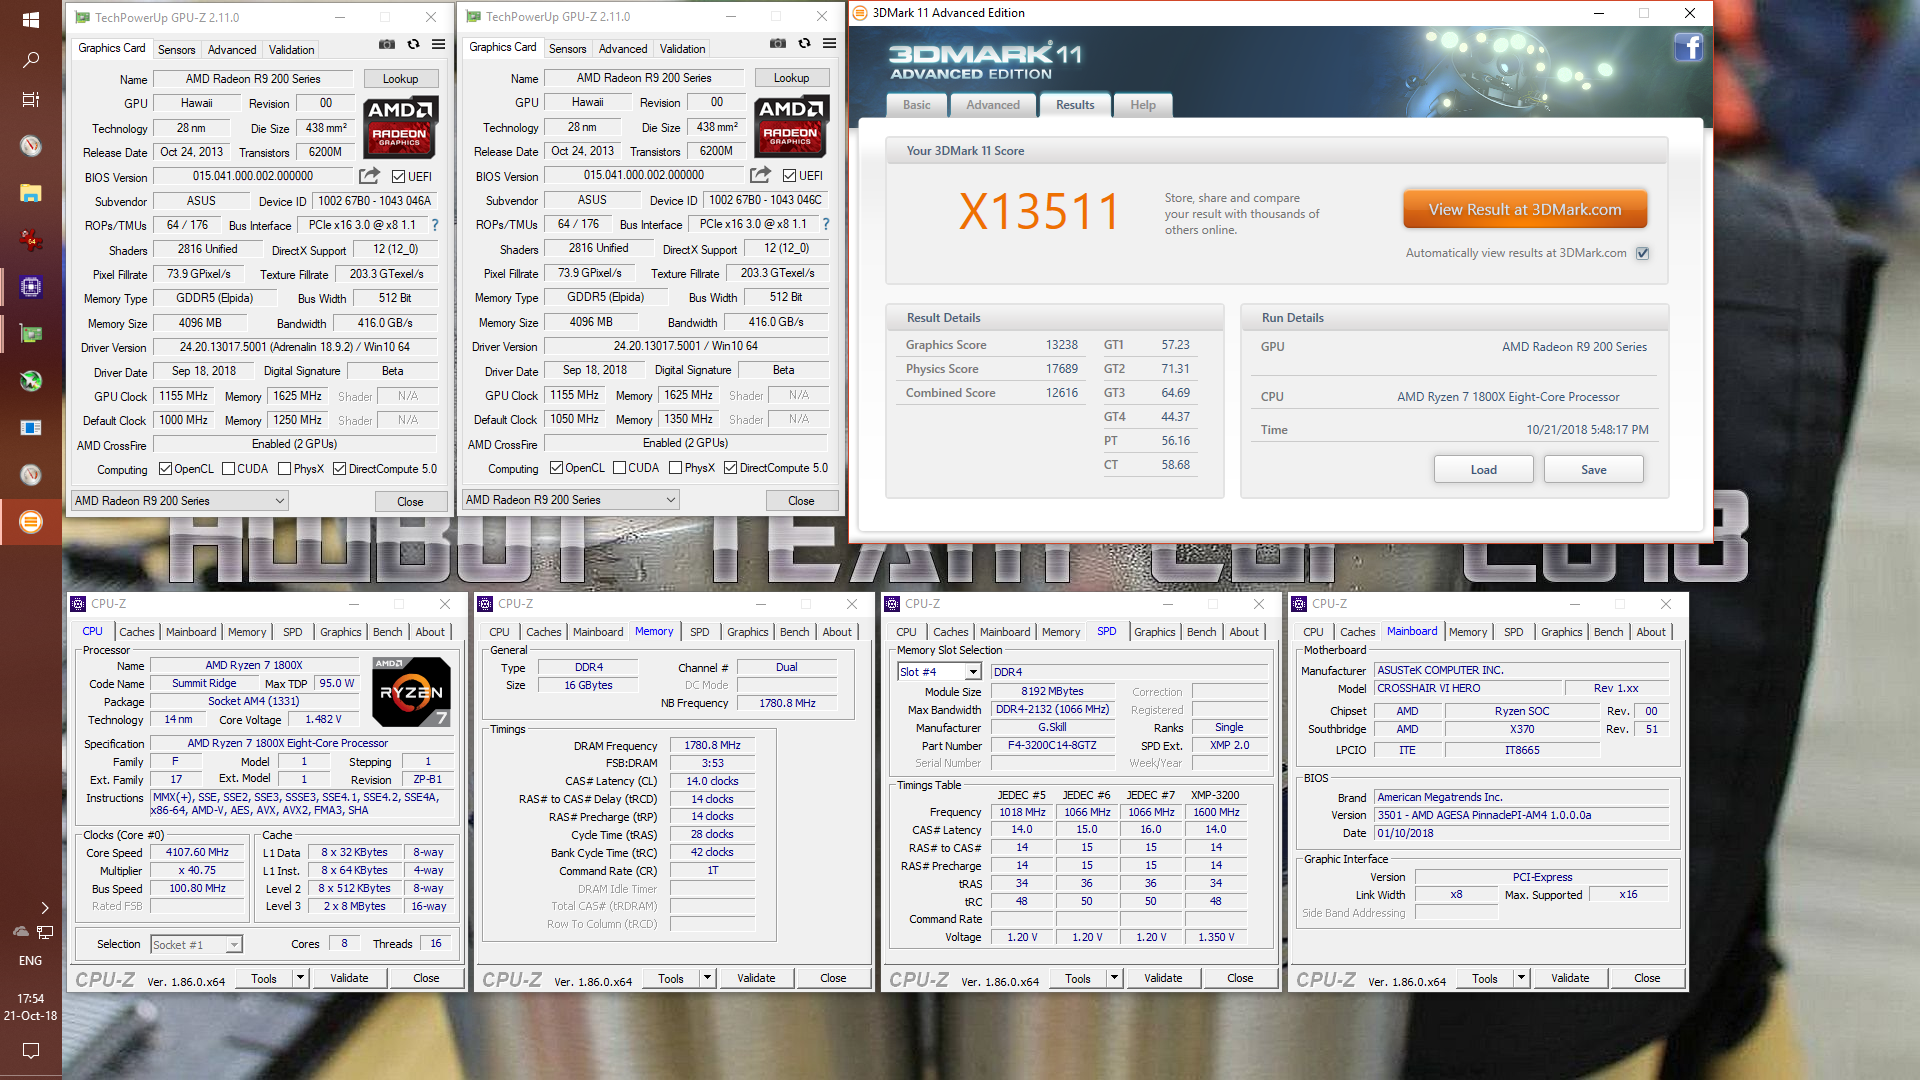Click the BIOS export icon in left GPU-Z
1920x1080 pixels.
[369, 176]
